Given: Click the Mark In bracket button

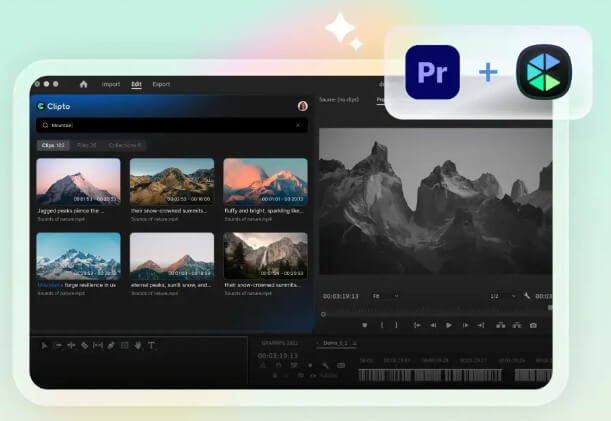Looking at the screenshot, I should click(382, 325).
